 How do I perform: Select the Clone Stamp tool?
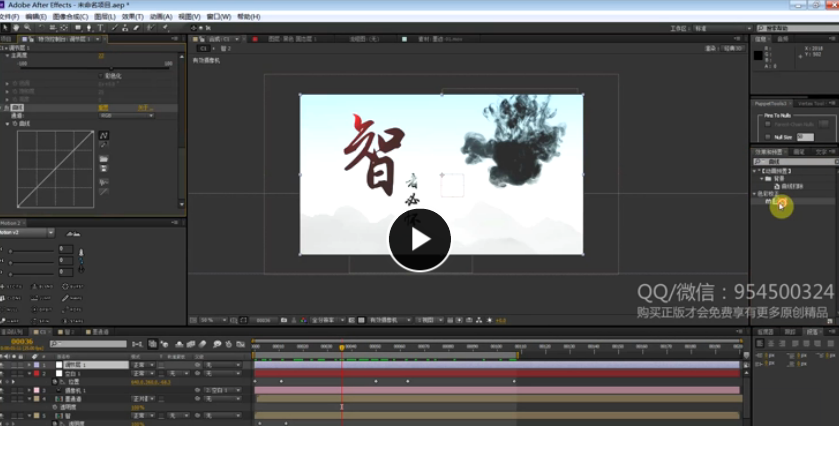pos(125,28)
